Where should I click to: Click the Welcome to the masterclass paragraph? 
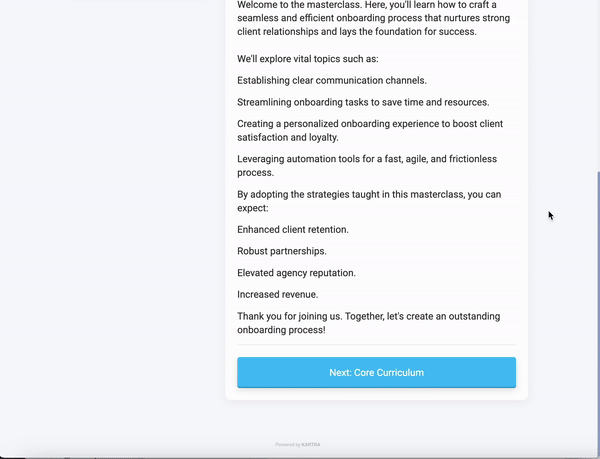click(372, 18)
